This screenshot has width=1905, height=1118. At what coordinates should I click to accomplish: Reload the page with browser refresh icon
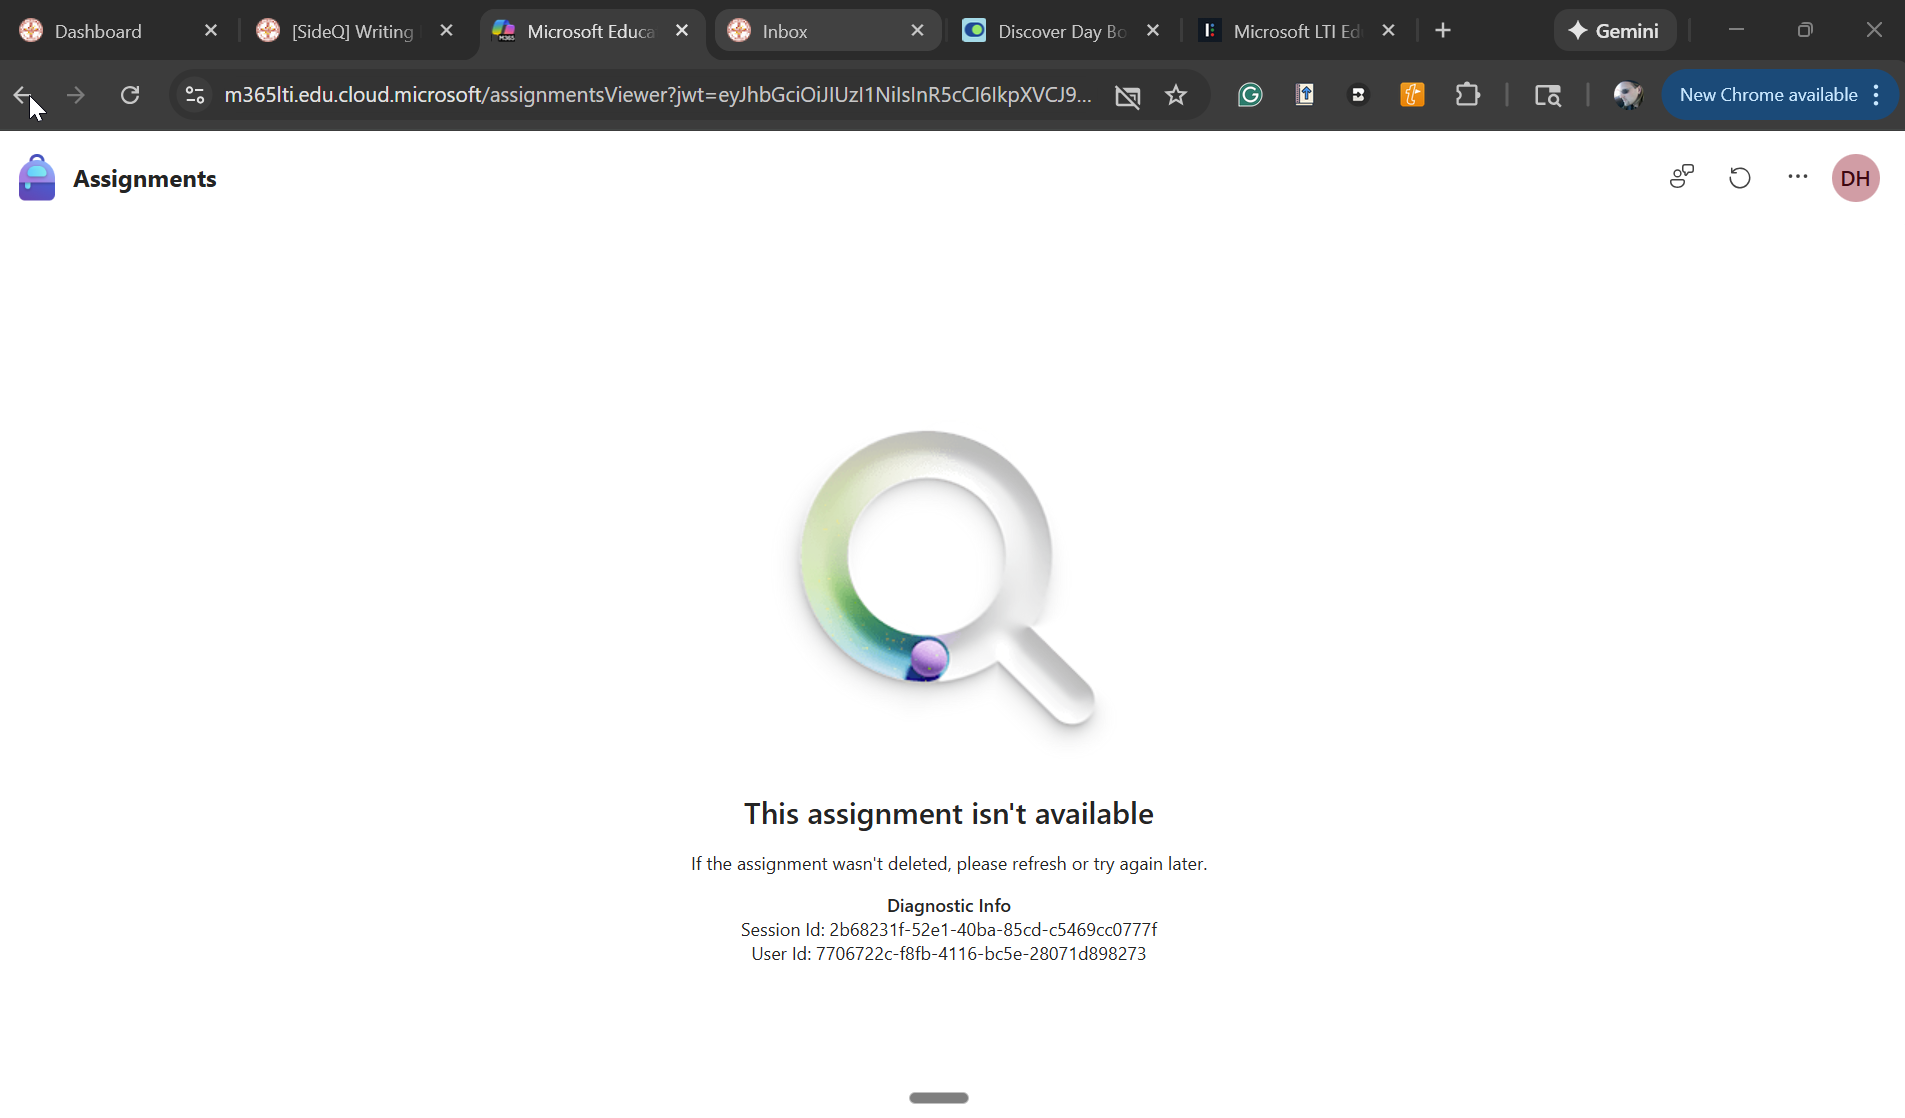tap(130, 95)
